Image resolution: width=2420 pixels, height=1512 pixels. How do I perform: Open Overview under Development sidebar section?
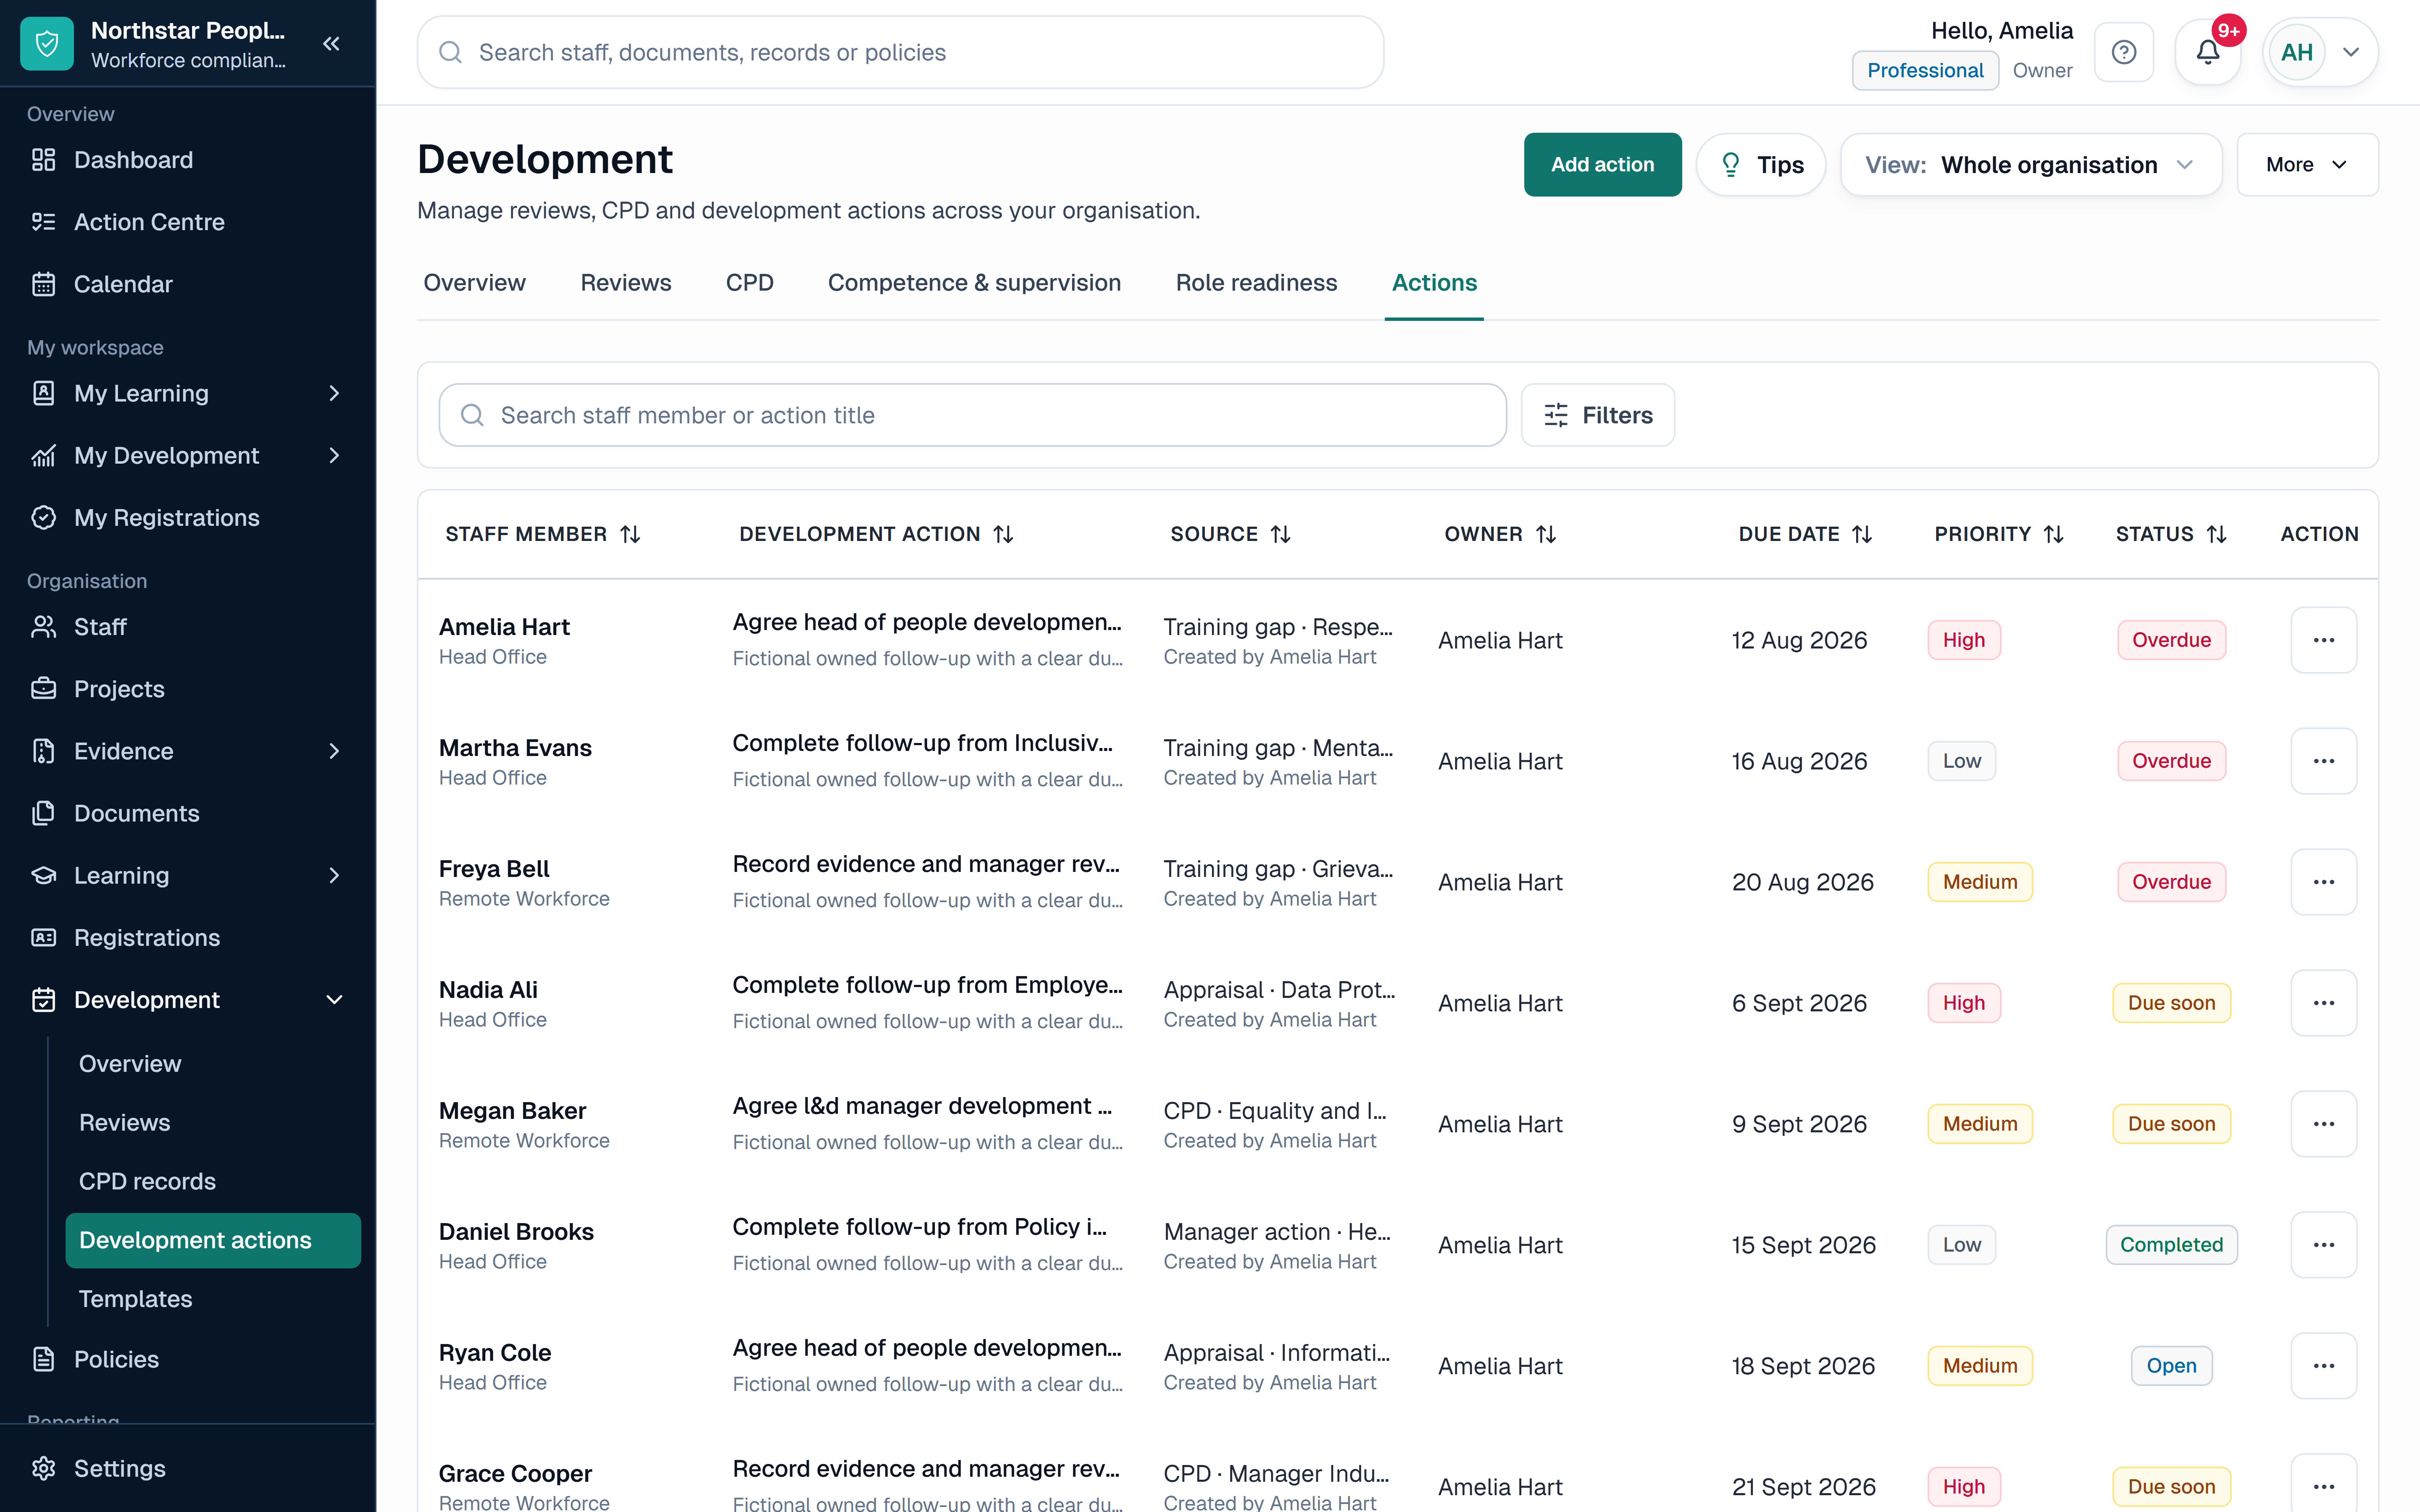(213, 1063)
